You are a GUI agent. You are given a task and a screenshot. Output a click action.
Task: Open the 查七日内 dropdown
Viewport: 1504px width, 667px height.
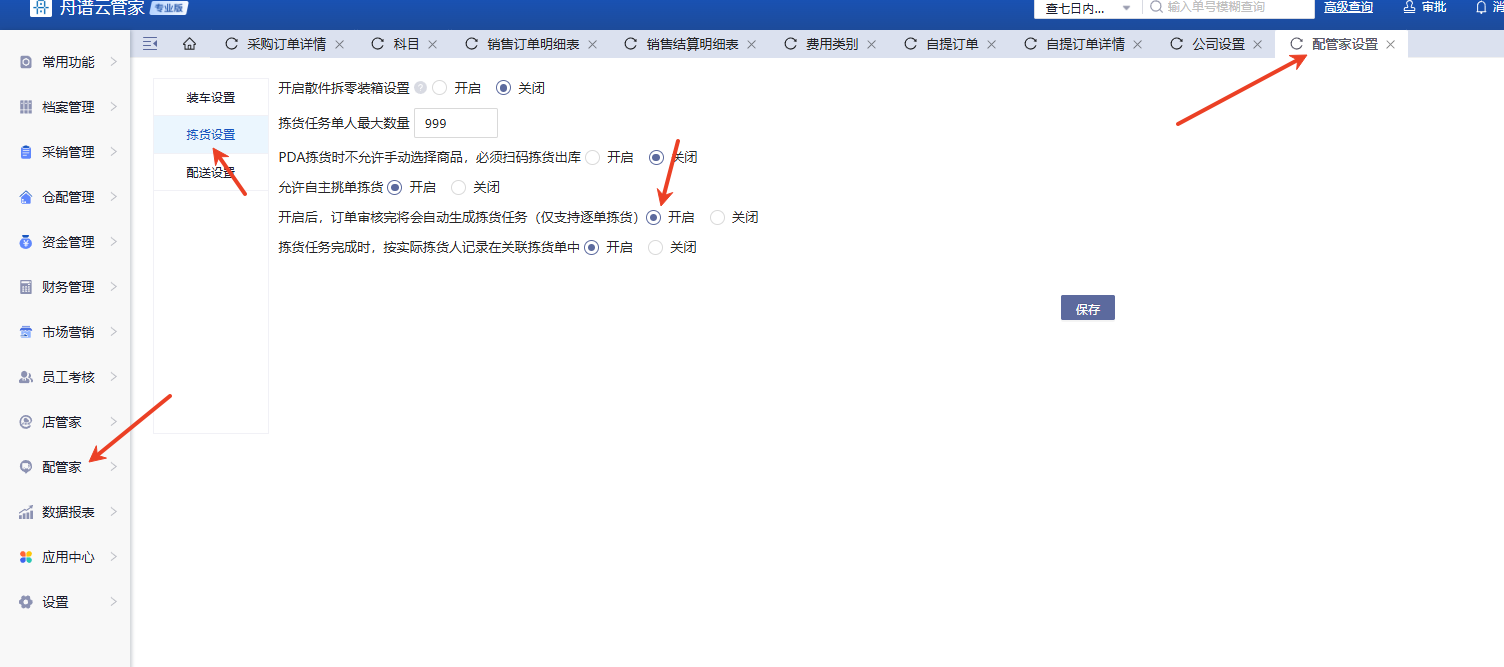1087,8
